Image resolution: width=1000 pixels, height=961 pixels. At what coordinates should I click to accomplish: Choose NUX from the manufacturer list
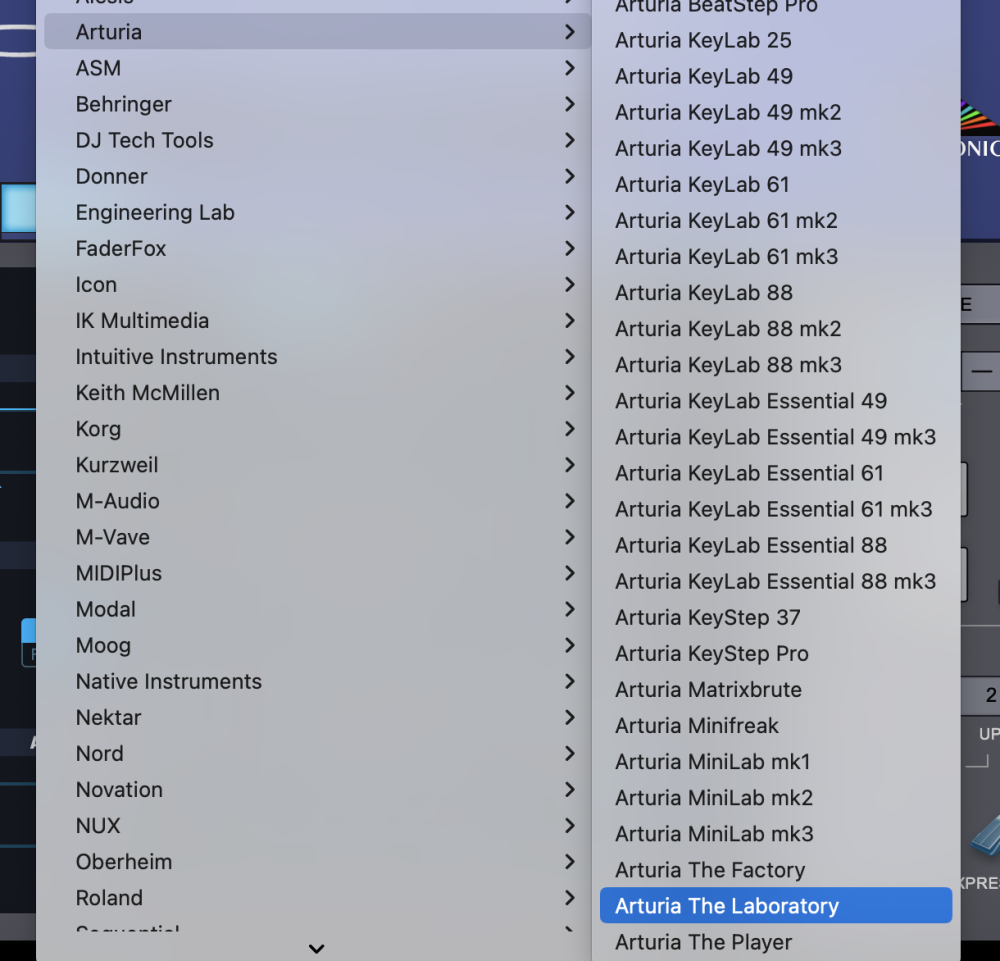click(x=317, y=826)
